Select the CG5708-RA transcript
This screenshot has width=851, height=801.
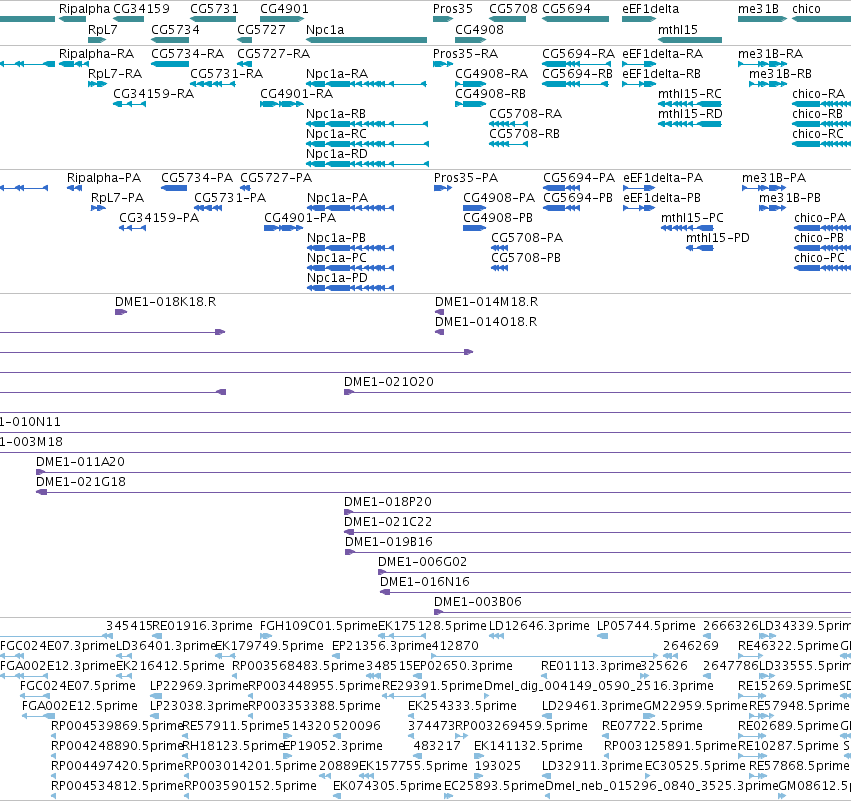coord(509,124)
